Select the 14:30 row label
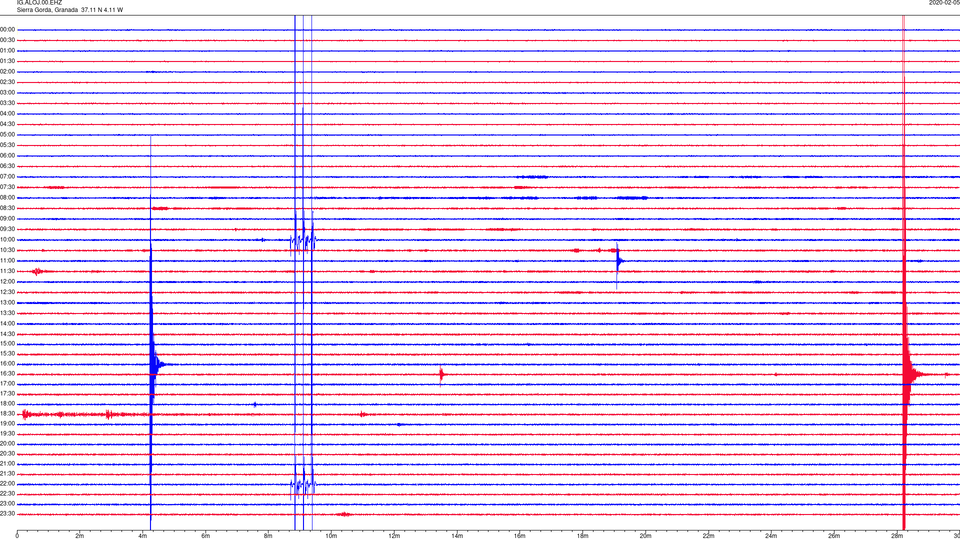960x540 pixels. (x=7, y=334)
